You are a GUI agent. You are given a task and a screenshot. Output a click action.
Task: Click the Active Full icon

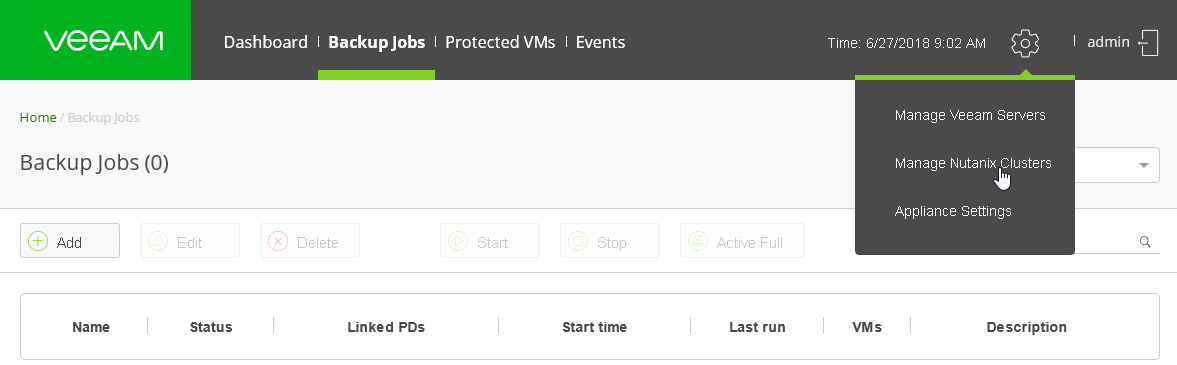(x=698, y=241)
